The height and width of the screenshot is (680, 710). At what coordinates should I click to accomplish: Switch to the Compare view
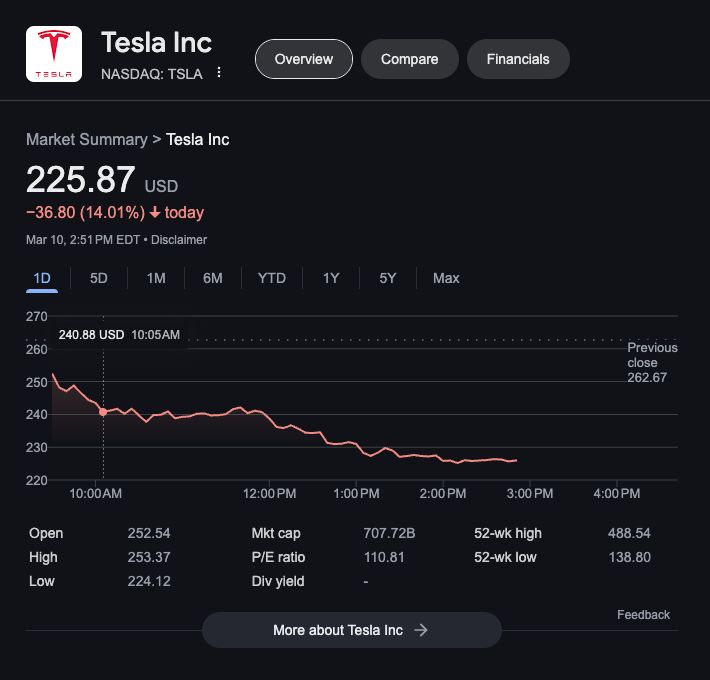tap(410, 59)
